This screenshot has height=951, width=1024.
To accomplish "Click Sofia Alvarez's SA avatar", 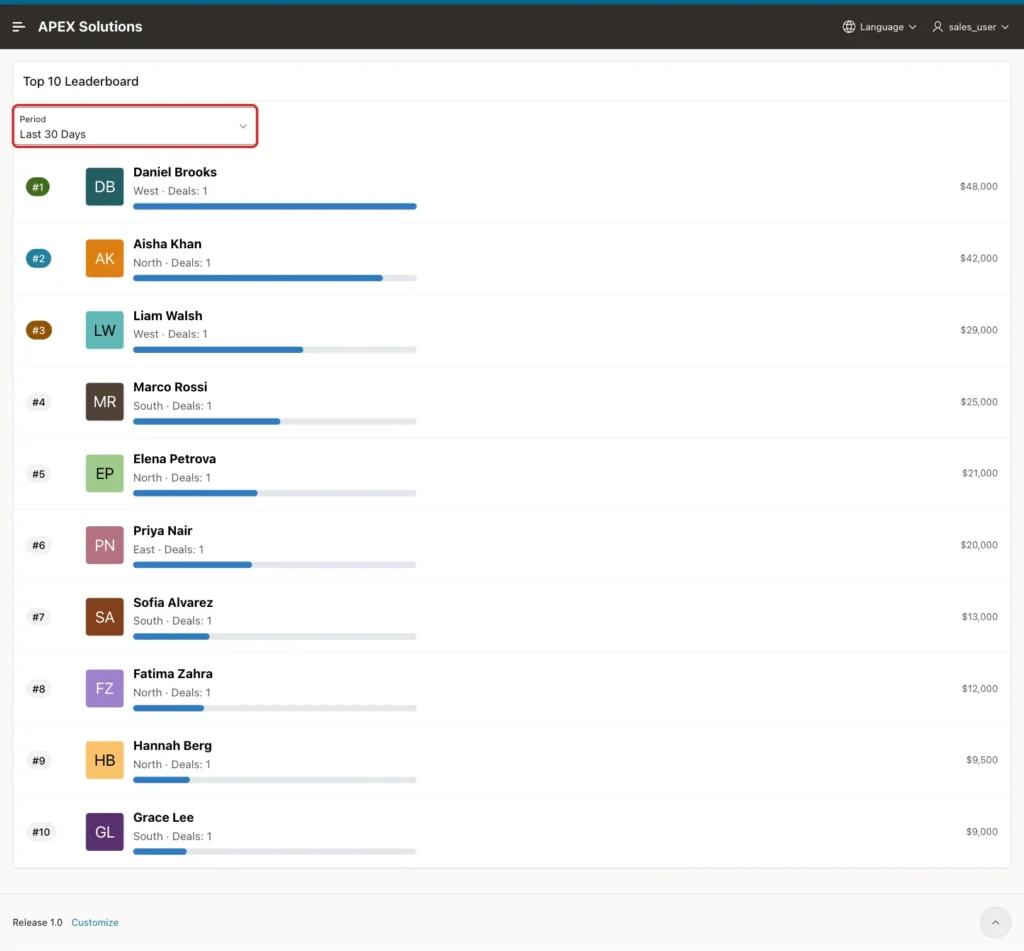I will (x=104, y=617).
